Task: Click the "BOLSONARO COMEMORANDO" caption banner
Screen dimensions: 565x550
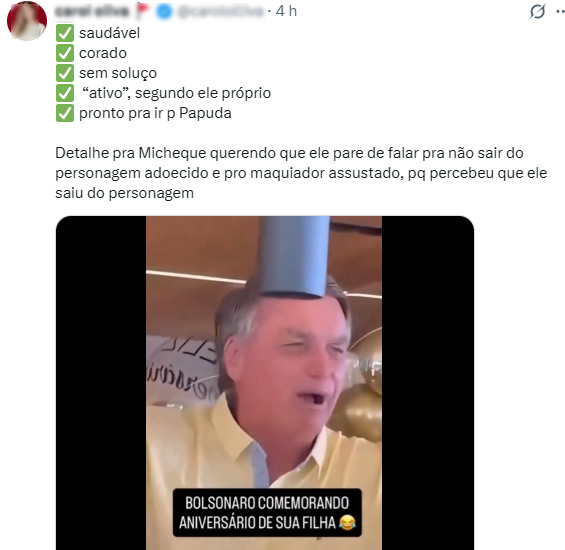Action: [267, 513]
